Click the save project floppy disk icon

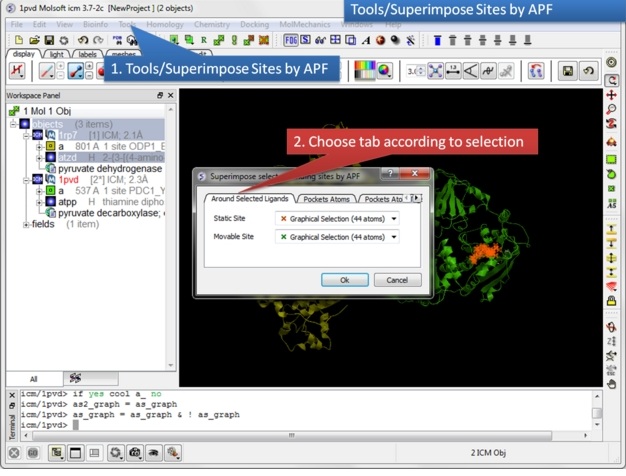48,40
